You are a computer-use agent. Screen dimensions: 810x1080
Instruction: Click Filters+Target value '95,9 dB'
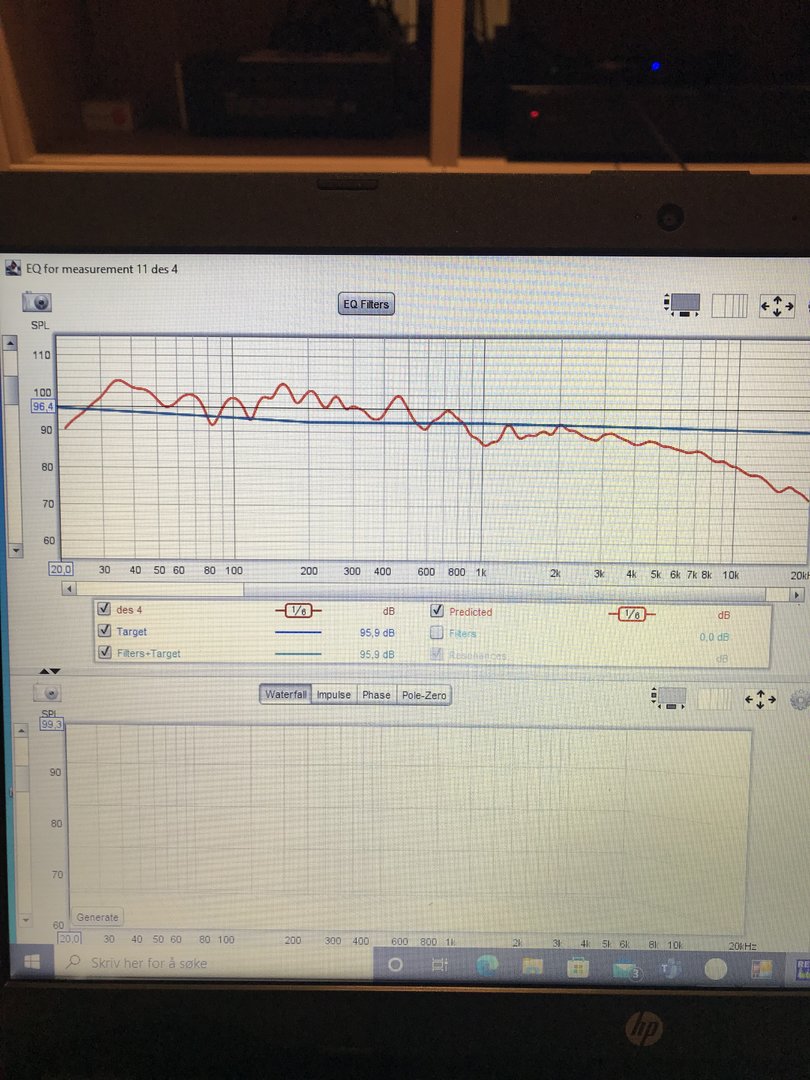(x=377, y=654)
